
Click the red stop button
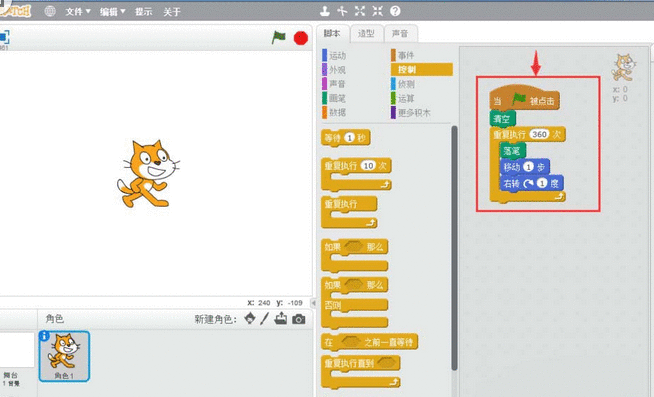301,38
